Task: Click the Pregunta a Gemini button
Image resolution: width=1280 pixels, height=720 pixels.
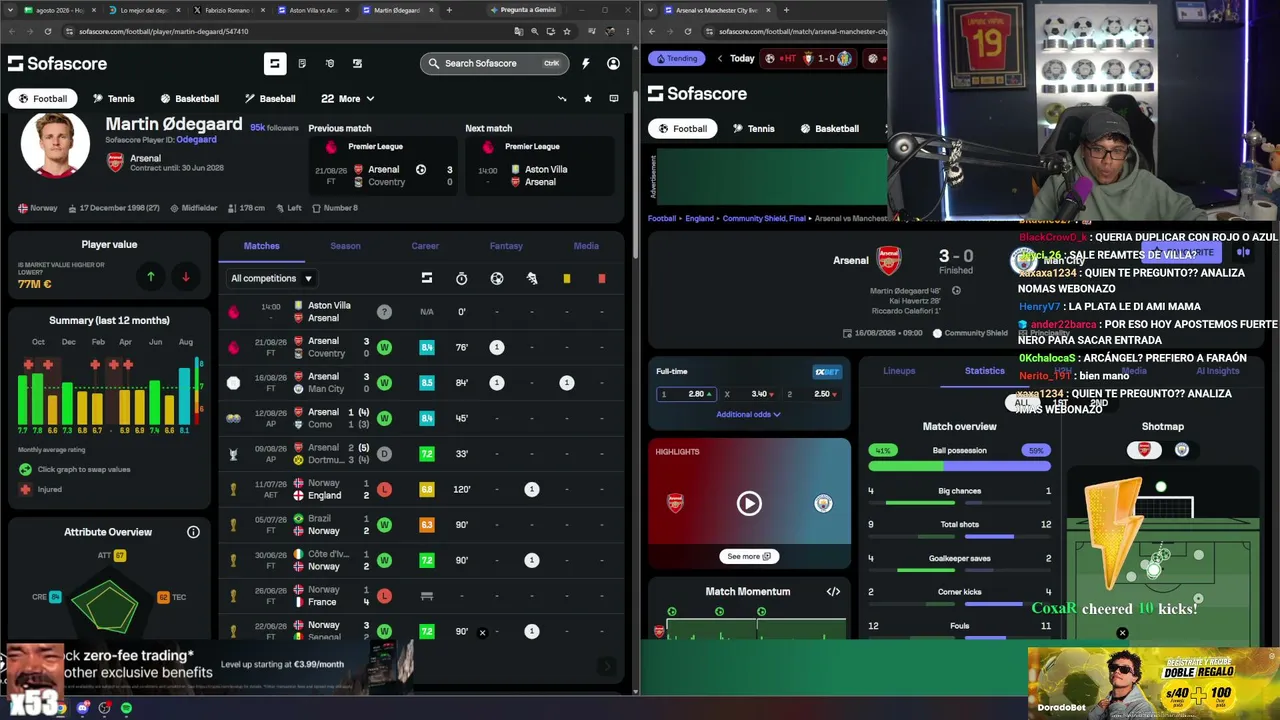Action: (522, 10)
